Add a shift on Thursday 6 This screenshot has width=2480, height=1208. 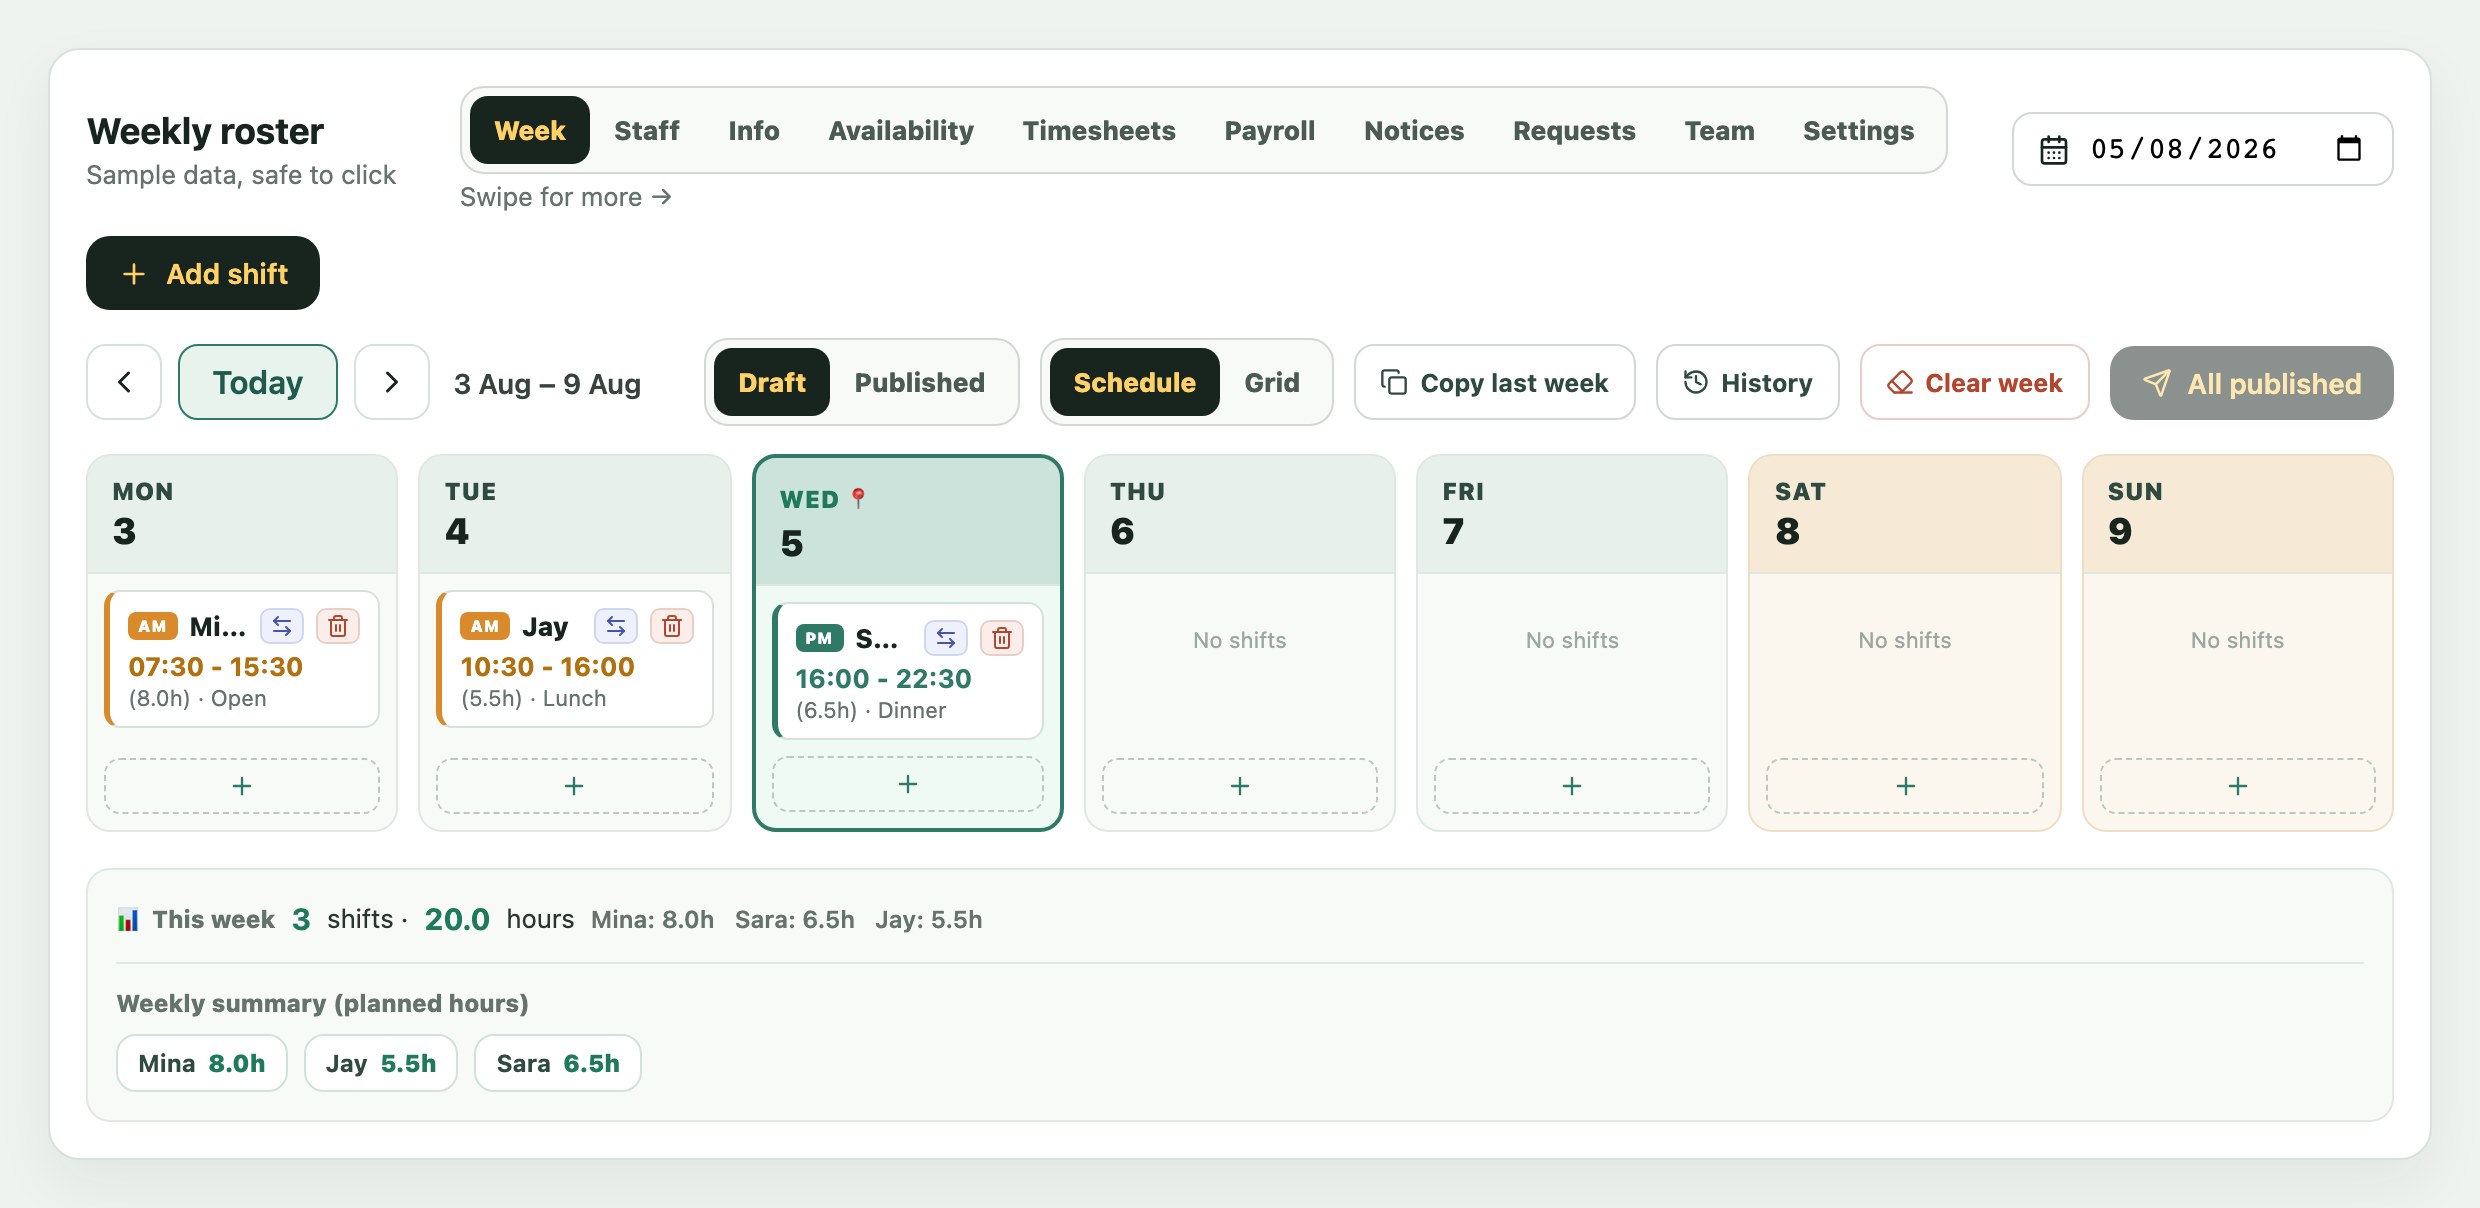tap(1240, 786)
